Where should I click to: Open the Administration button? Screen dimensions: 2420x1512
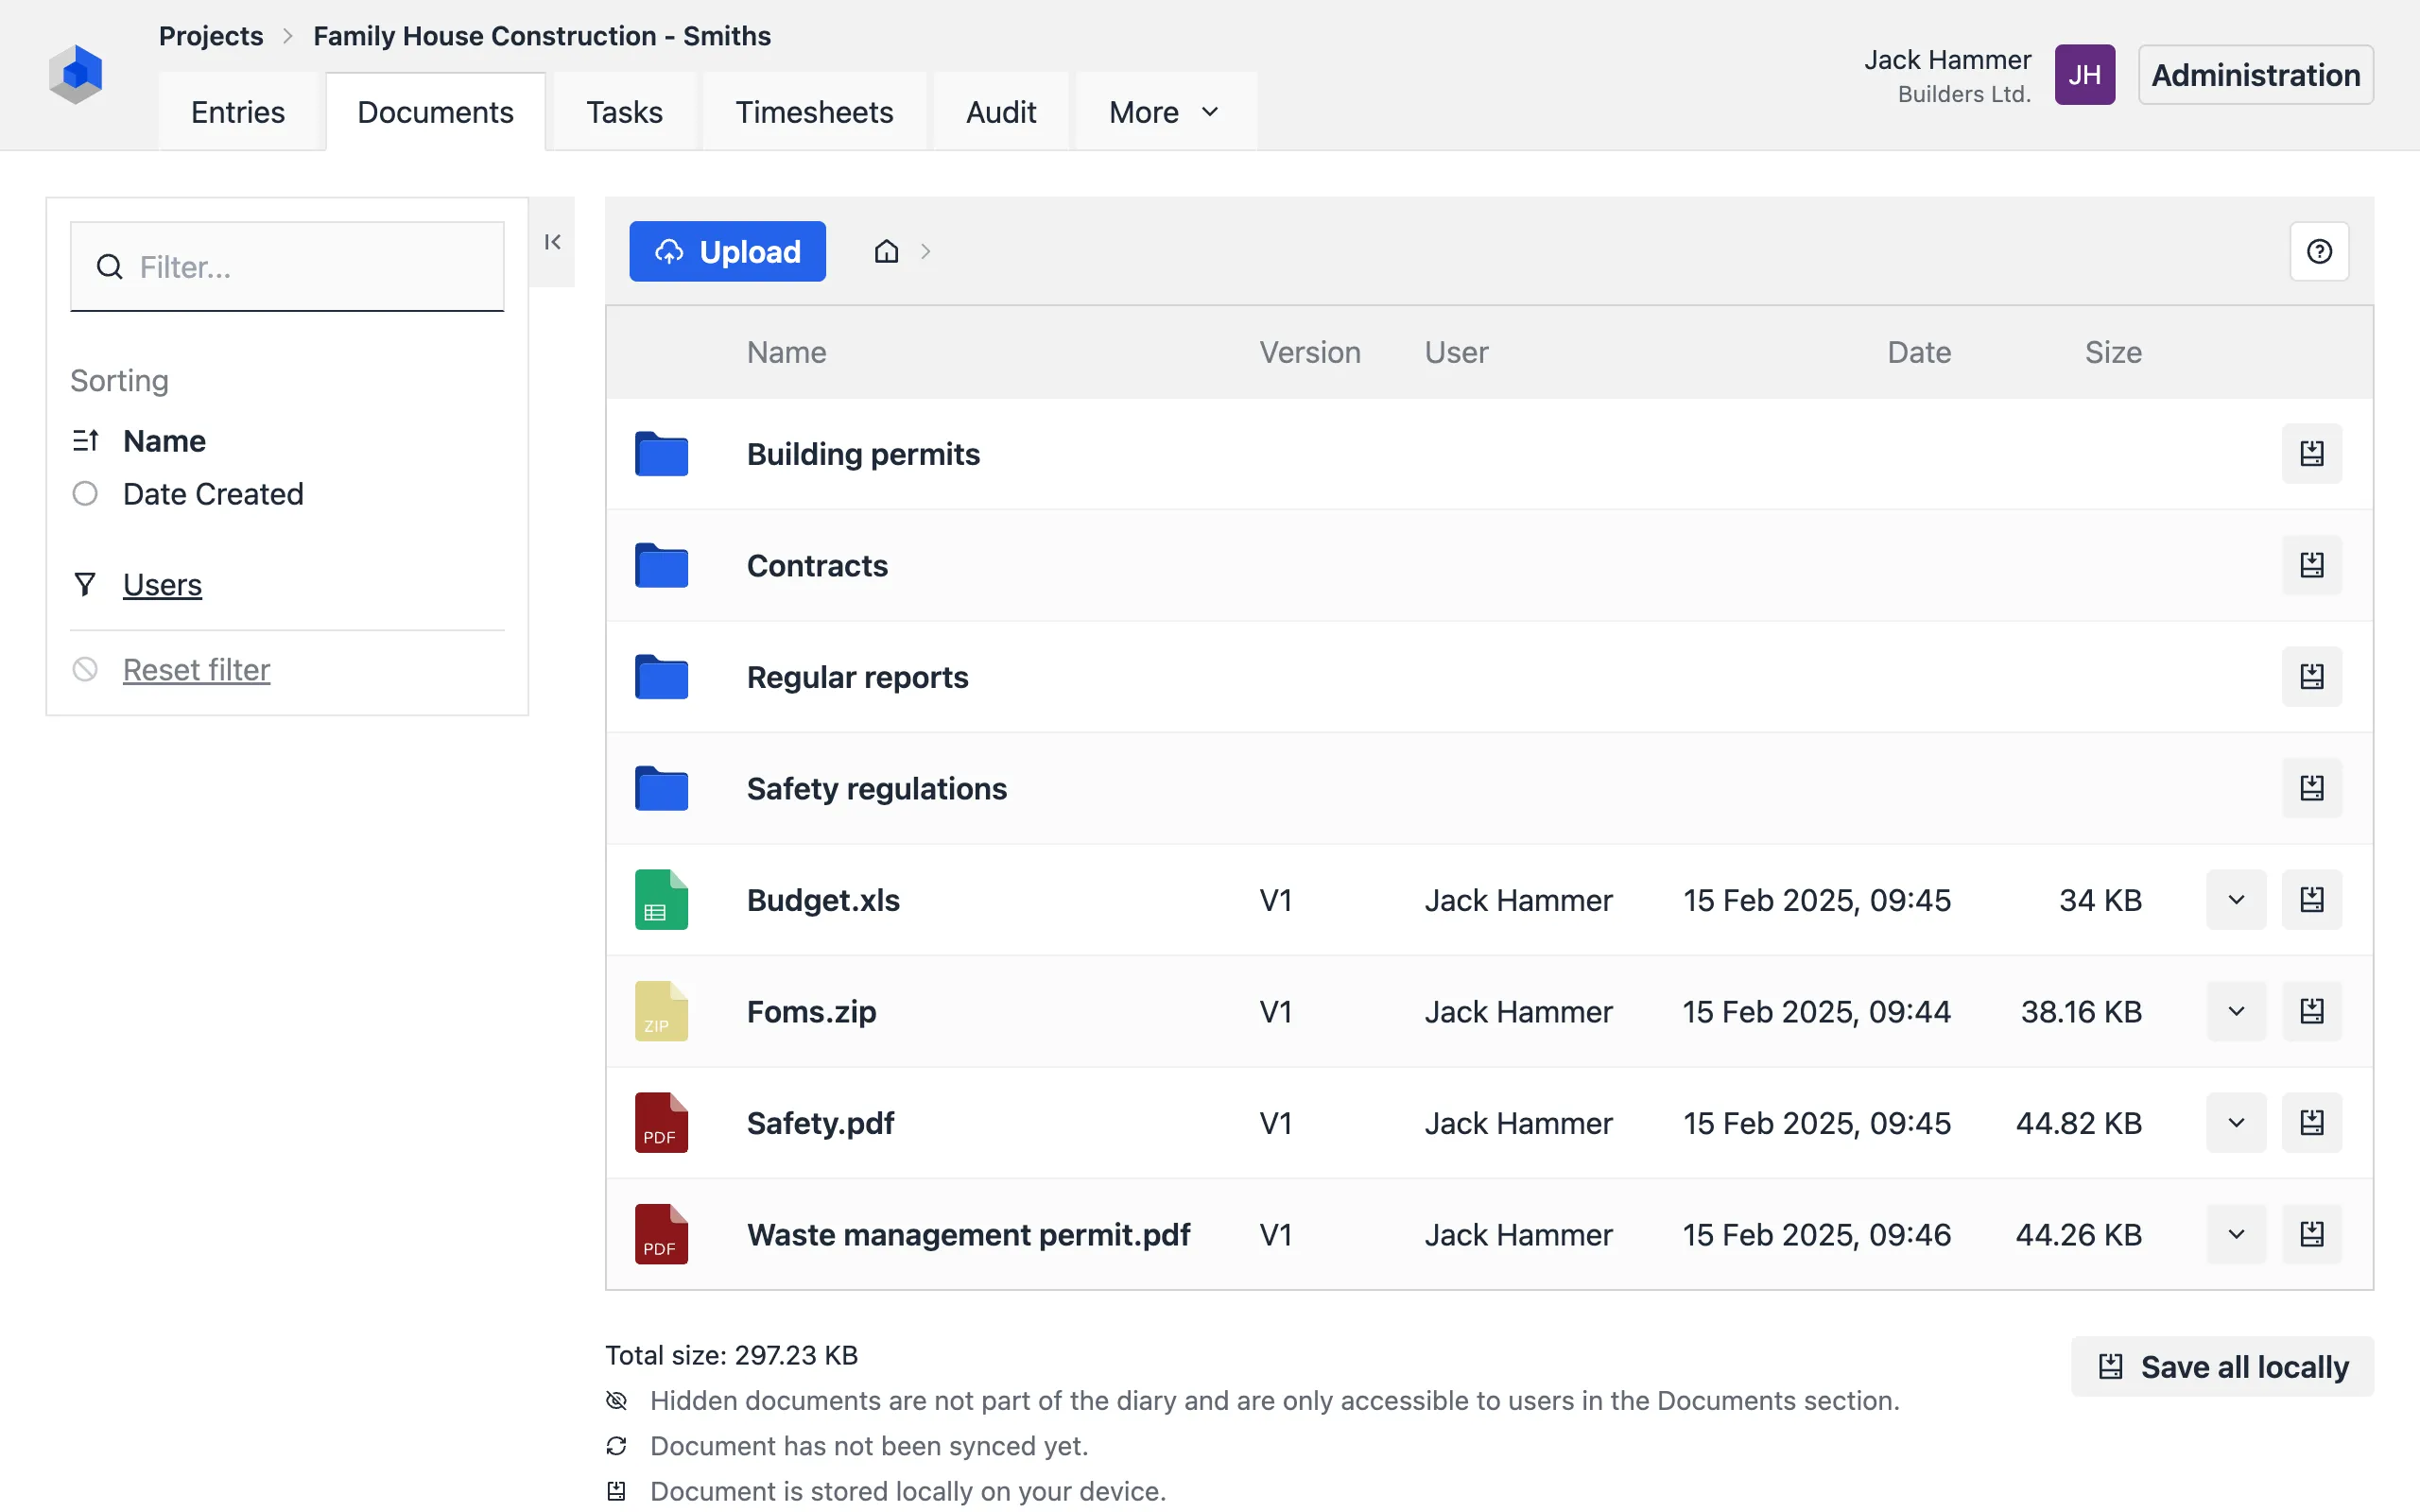[x=2255, y=75]
